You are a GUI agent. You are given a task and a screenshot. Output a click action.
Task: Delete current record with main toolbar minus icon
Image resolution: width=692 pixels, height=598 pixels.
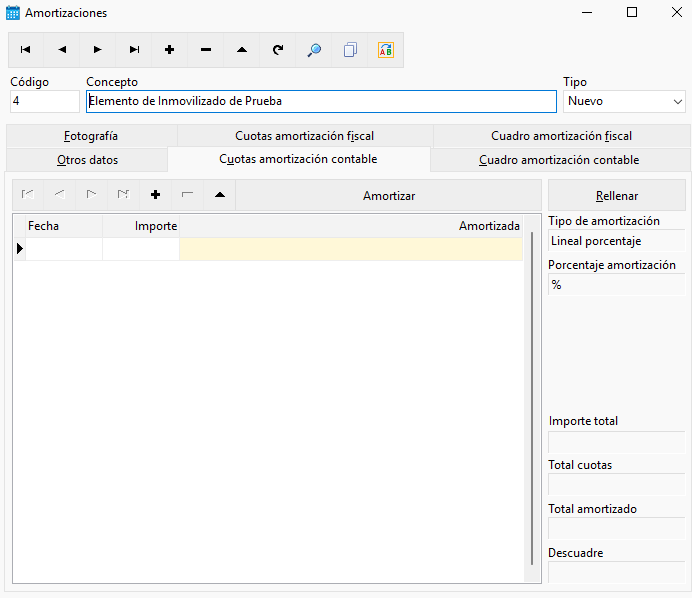point(206,50)
